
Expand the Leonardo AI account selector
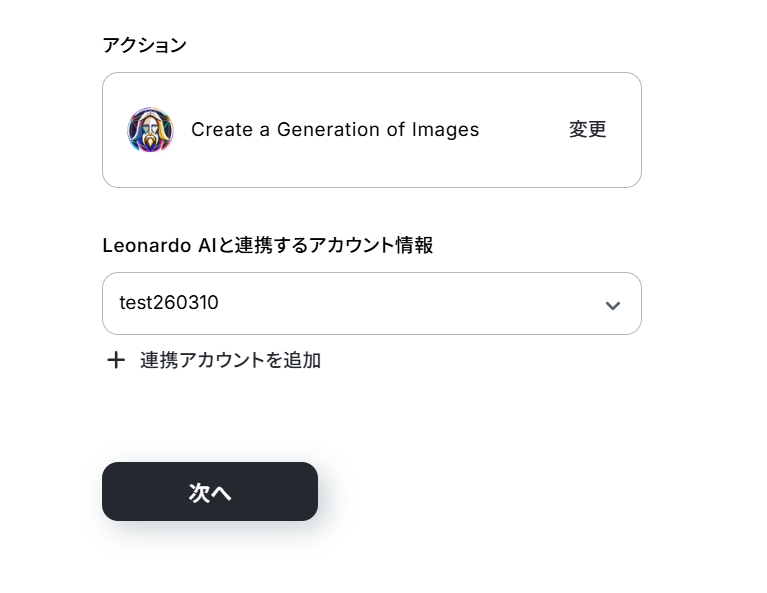(x=371, y=303)
